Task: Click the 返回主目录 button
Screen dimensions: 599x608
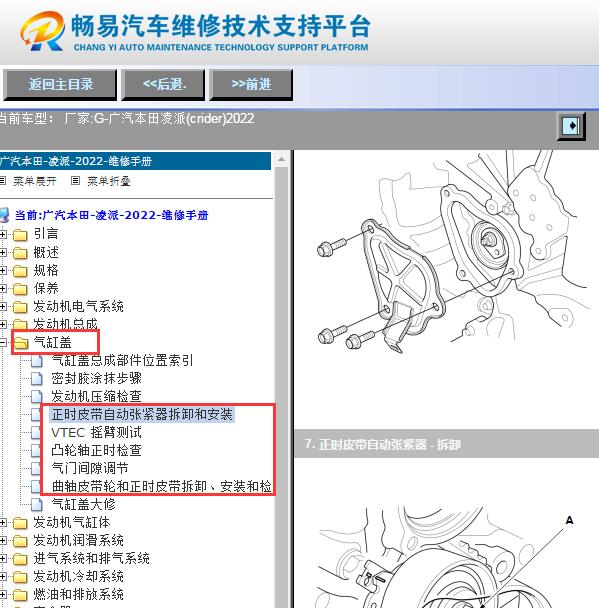Action: click(x=60, y=85)
